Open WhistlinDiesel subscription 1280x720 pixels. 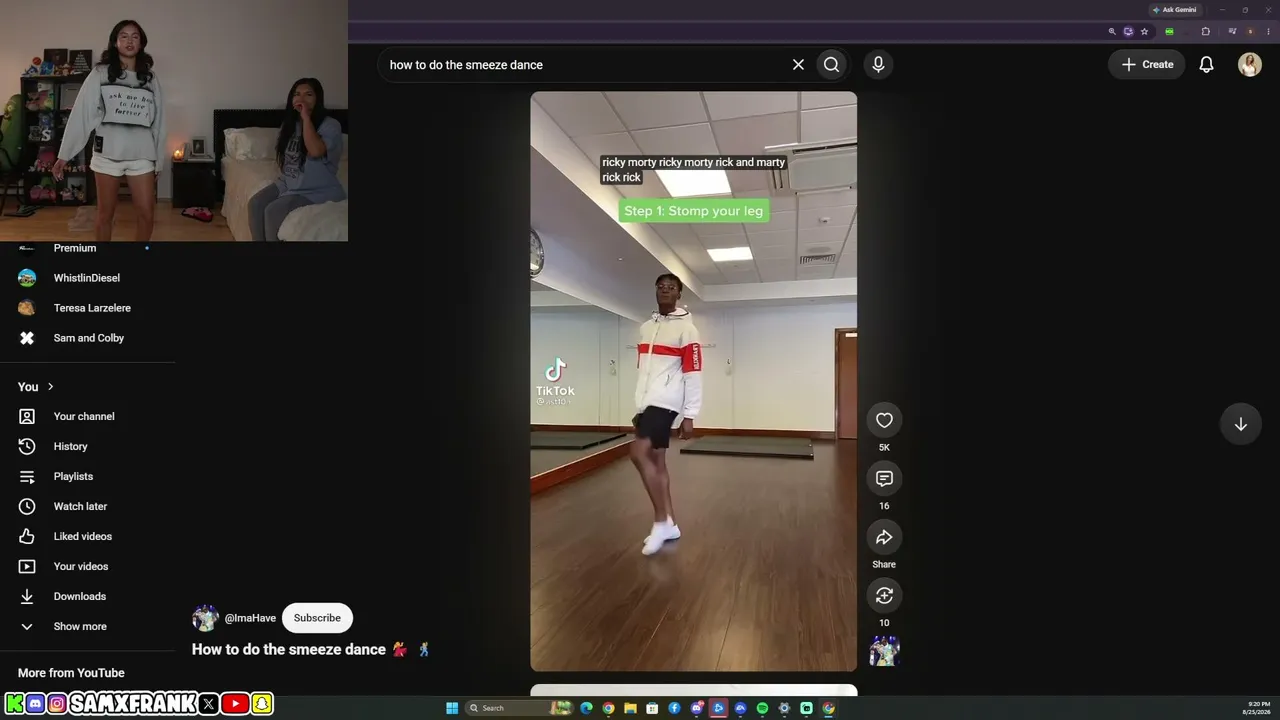coord(87,278)
